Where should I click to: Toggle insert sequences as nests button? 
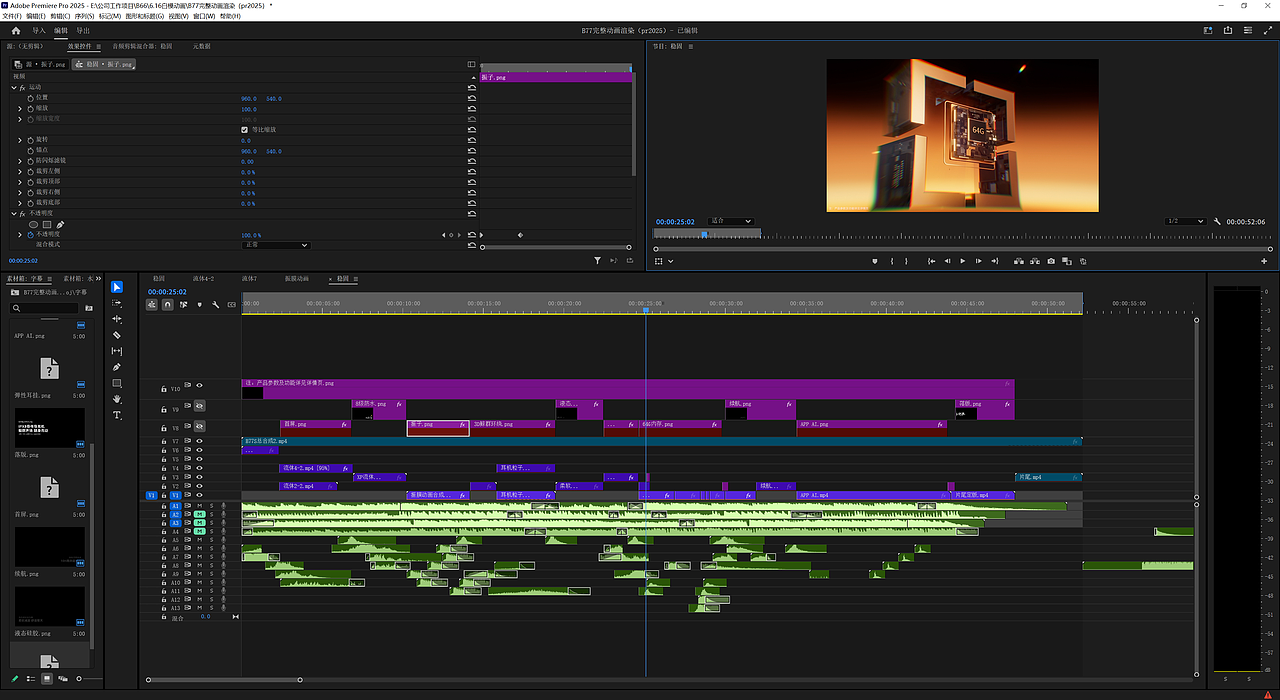coord(152,305)
